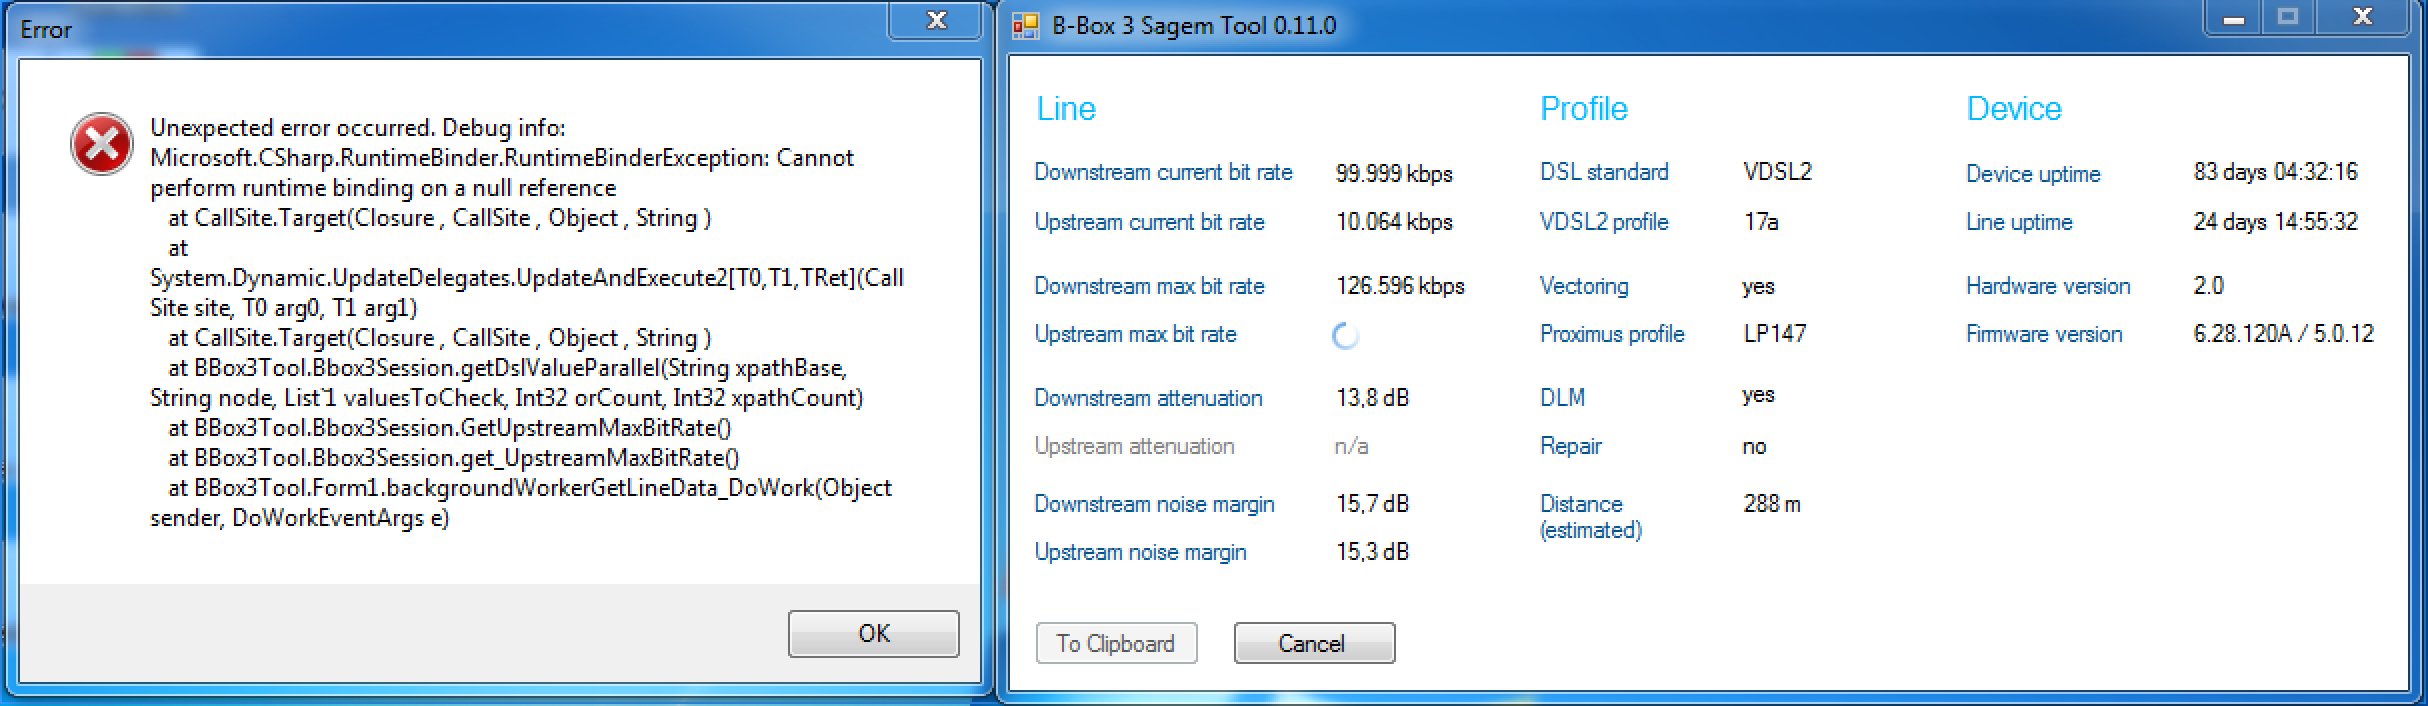Screen dimensions: 2428x706
Task: Click the greyed-out Upstream attenuation label
Action: (1134, 446)
